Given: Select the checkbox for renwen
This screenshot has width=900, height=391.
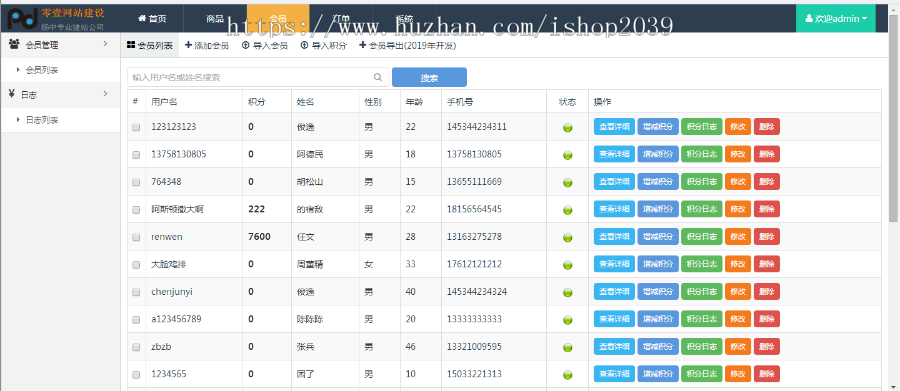Looking at the screenshot, I should (x=136, y=237).
